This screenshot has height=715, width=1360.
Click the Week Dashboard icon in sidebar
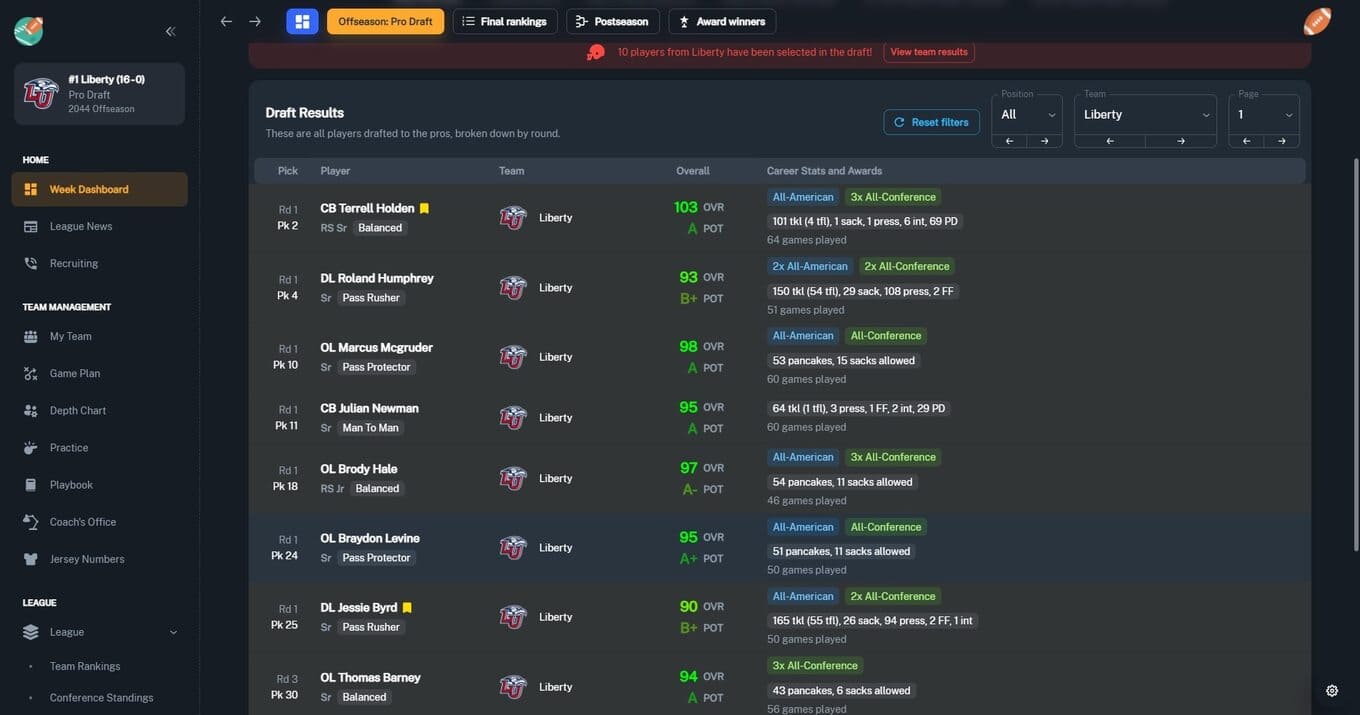31,189
